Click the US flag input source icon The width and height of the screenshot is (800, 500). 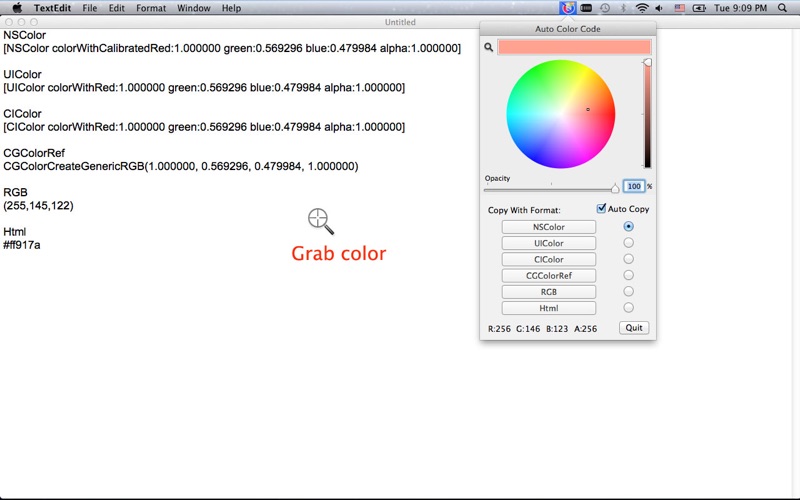680,8
